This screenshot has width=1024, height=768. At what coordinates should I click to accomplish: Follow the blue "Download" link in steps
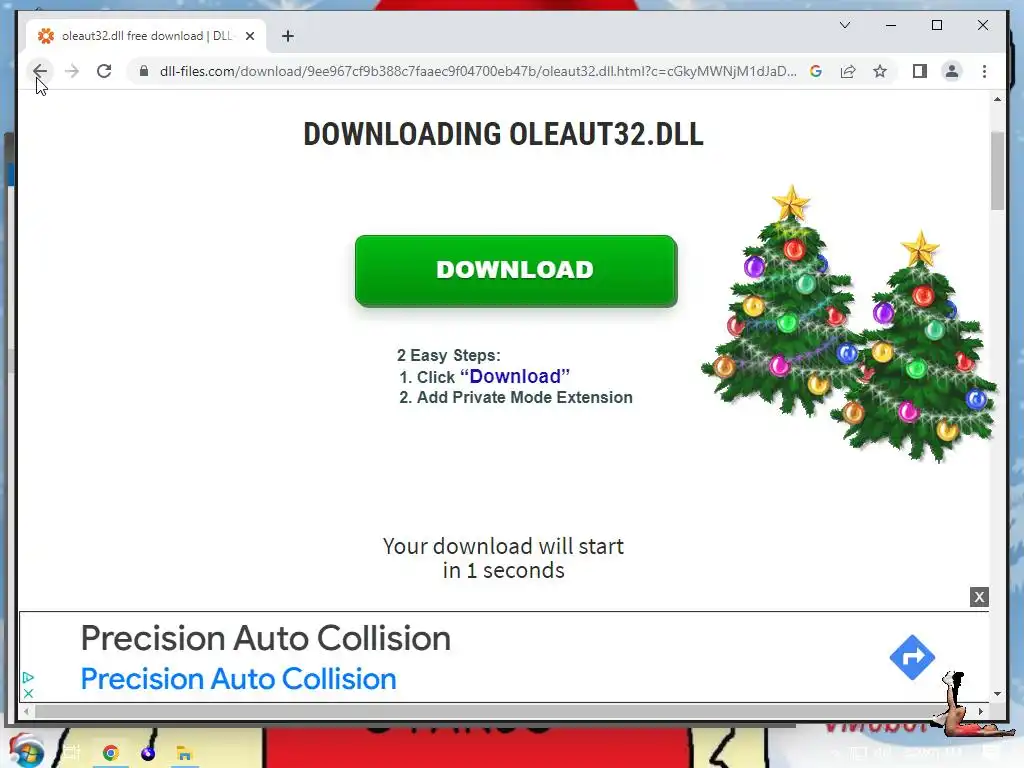pyautogui.click(x=515, y=376)
